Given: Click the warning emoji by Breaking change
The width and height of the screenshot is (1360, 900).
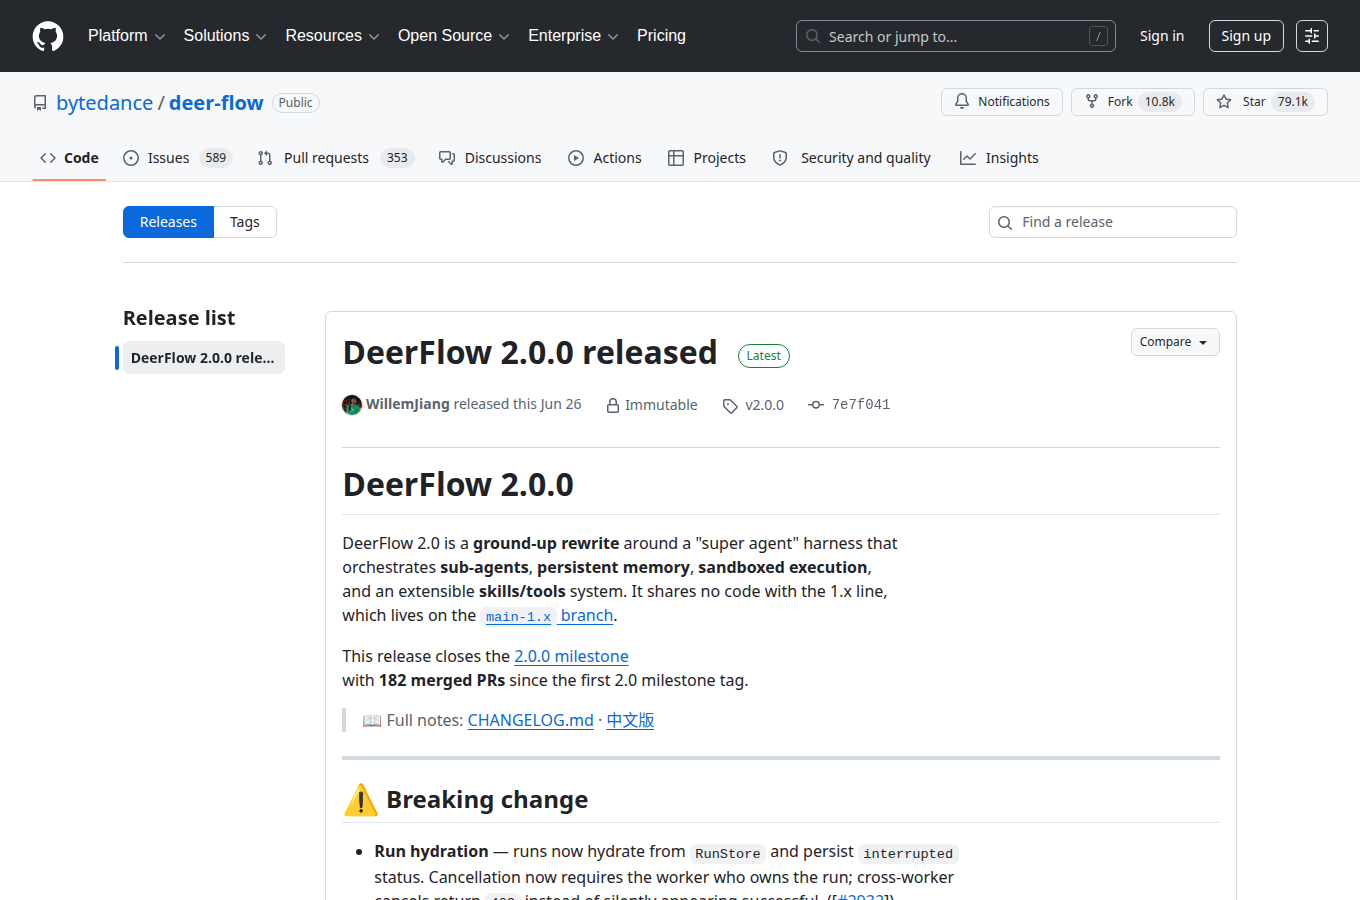Looking at the screenshot, I should pos(361,800).
